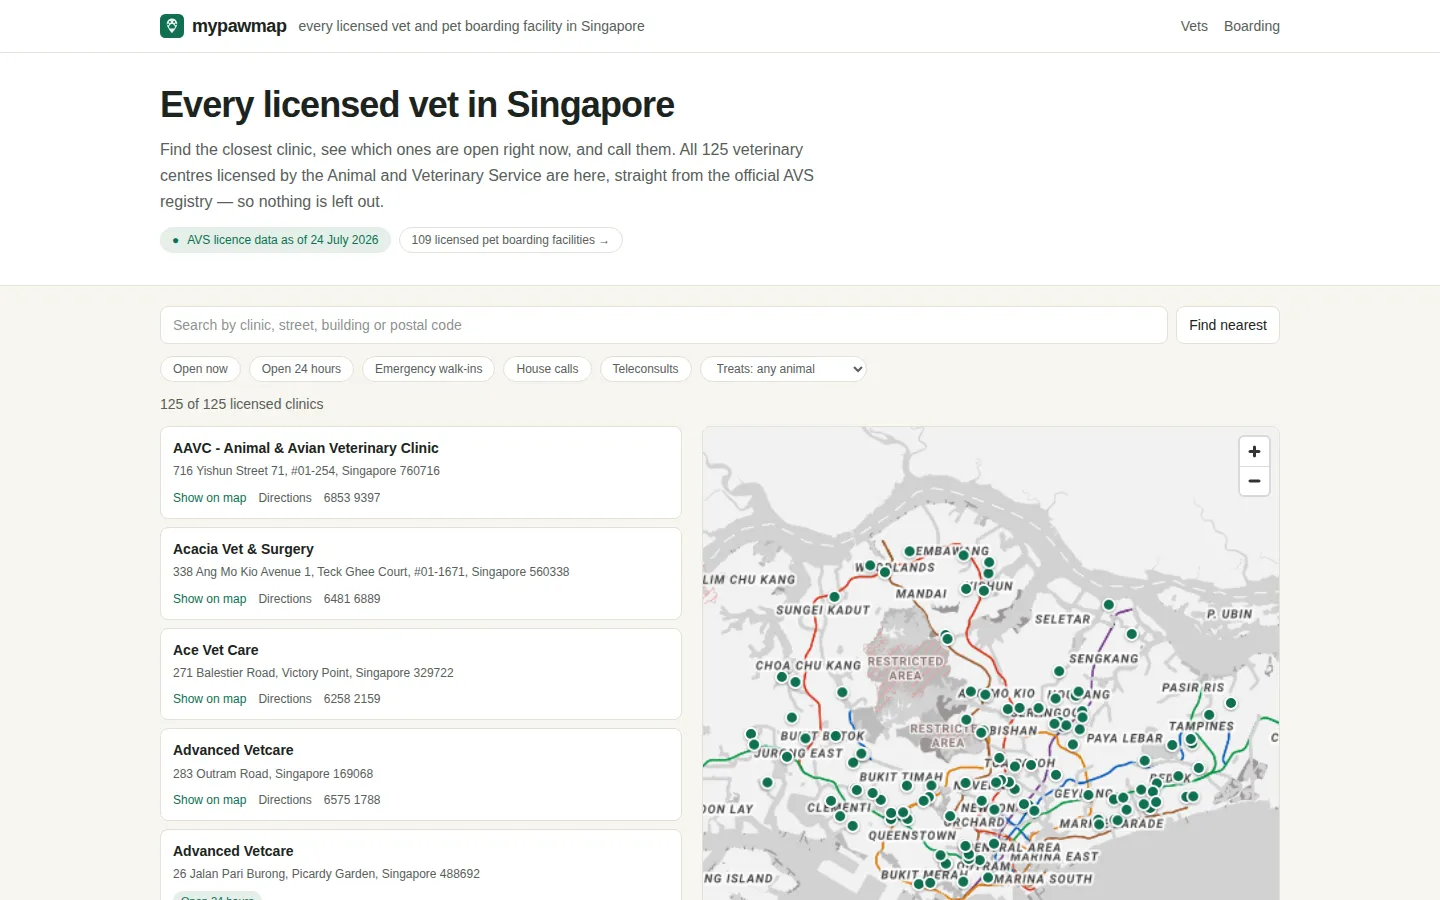Zoom in the map with plus button
Image resolution: width=1440 pixels, height=900 pixels.
tap(1254, 451)
